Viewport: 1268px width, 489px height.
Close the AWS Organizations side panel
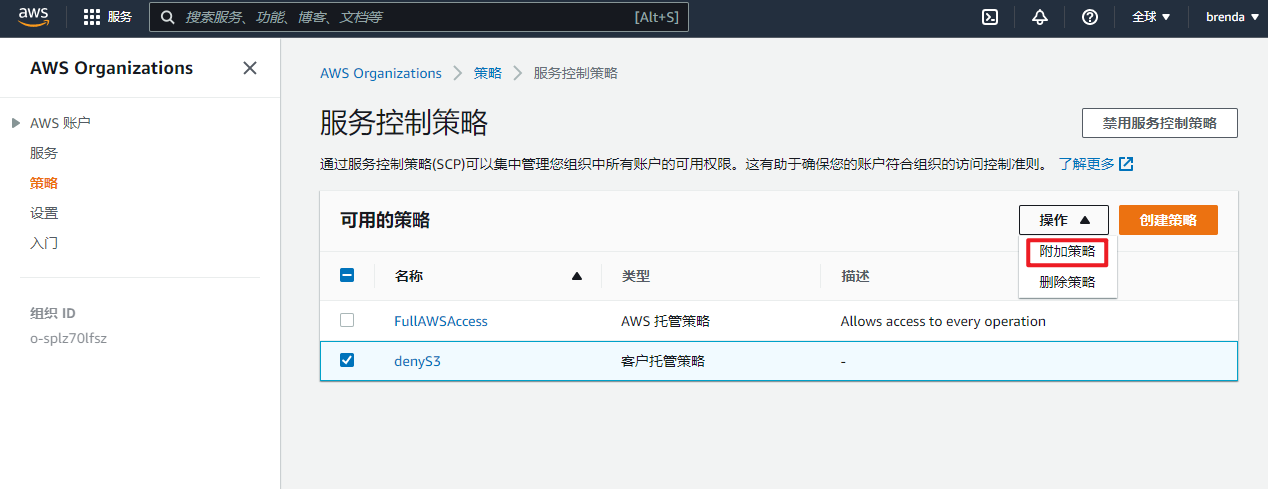(250, 68)
